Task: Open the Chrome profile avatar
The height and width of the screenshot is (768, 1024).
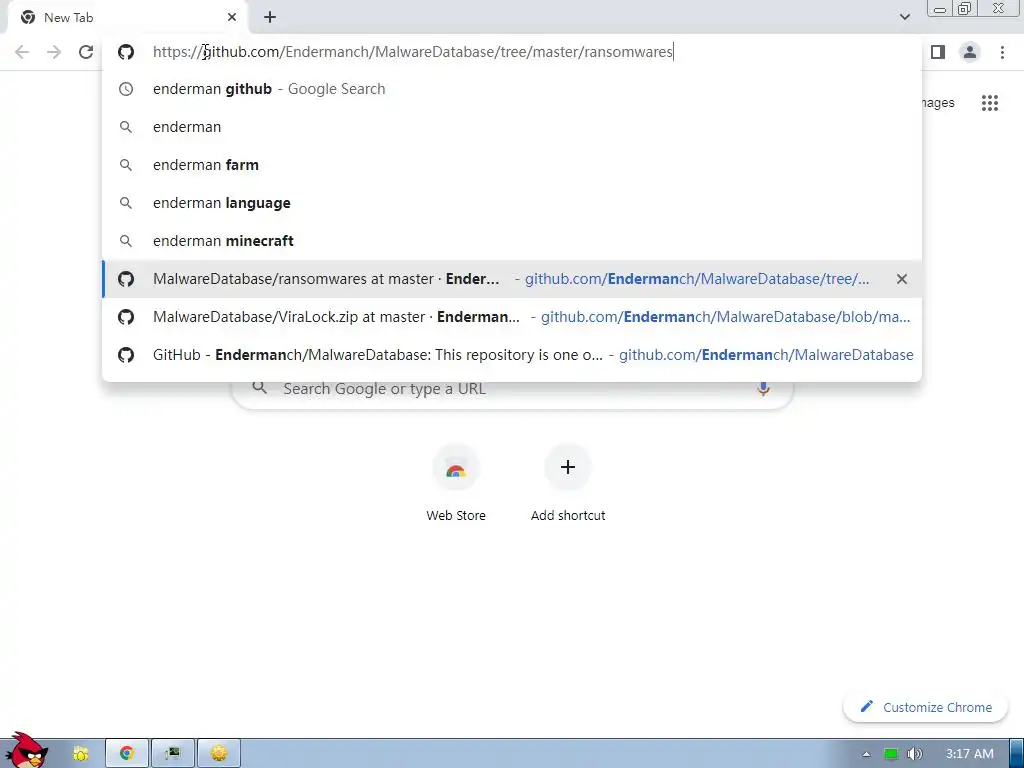Action: 970,52
